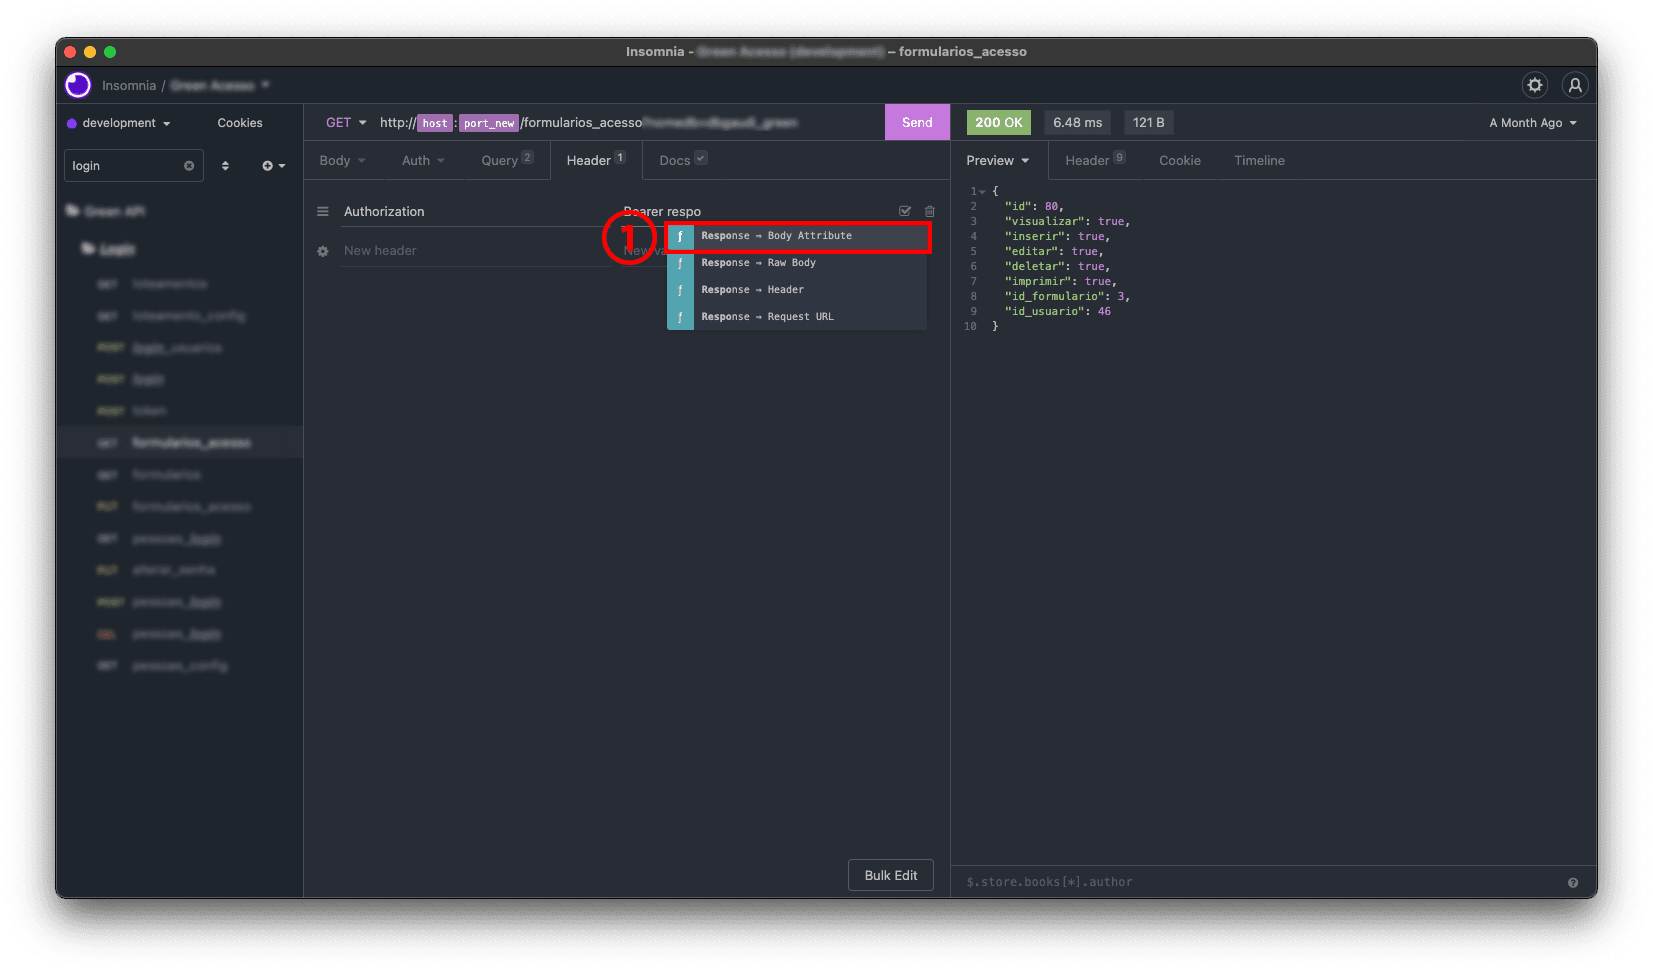
Task: Delete the Authorization header with the trash icon
Action: pos(930,211)
